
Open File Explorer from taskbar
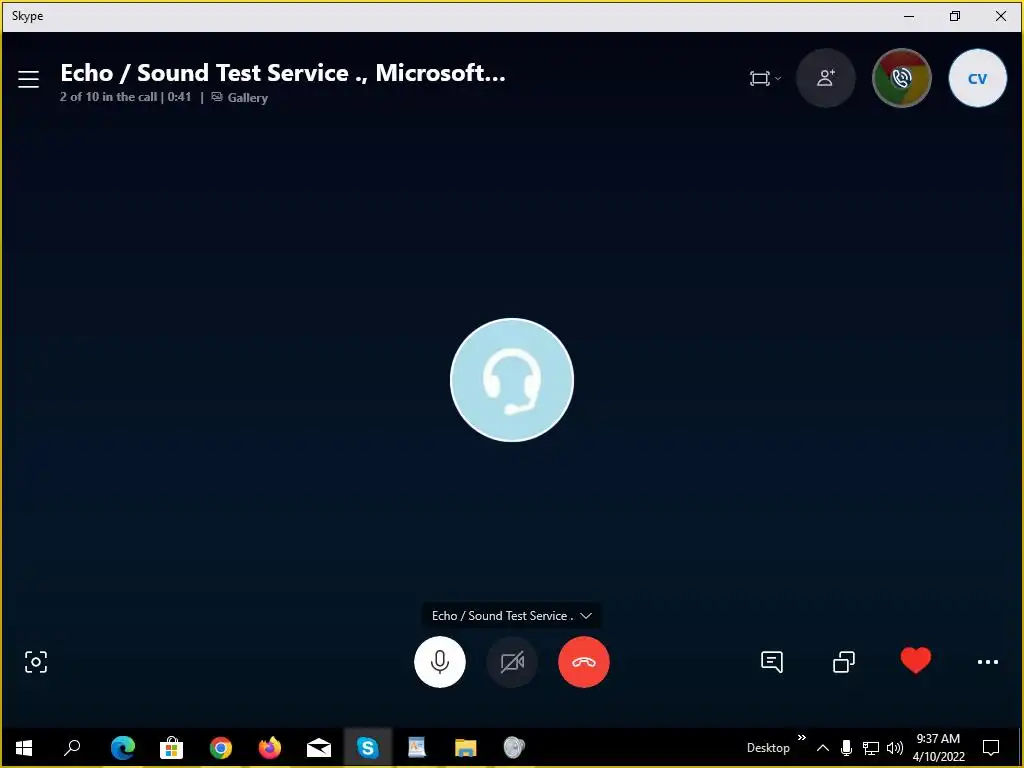pos(466,748)
